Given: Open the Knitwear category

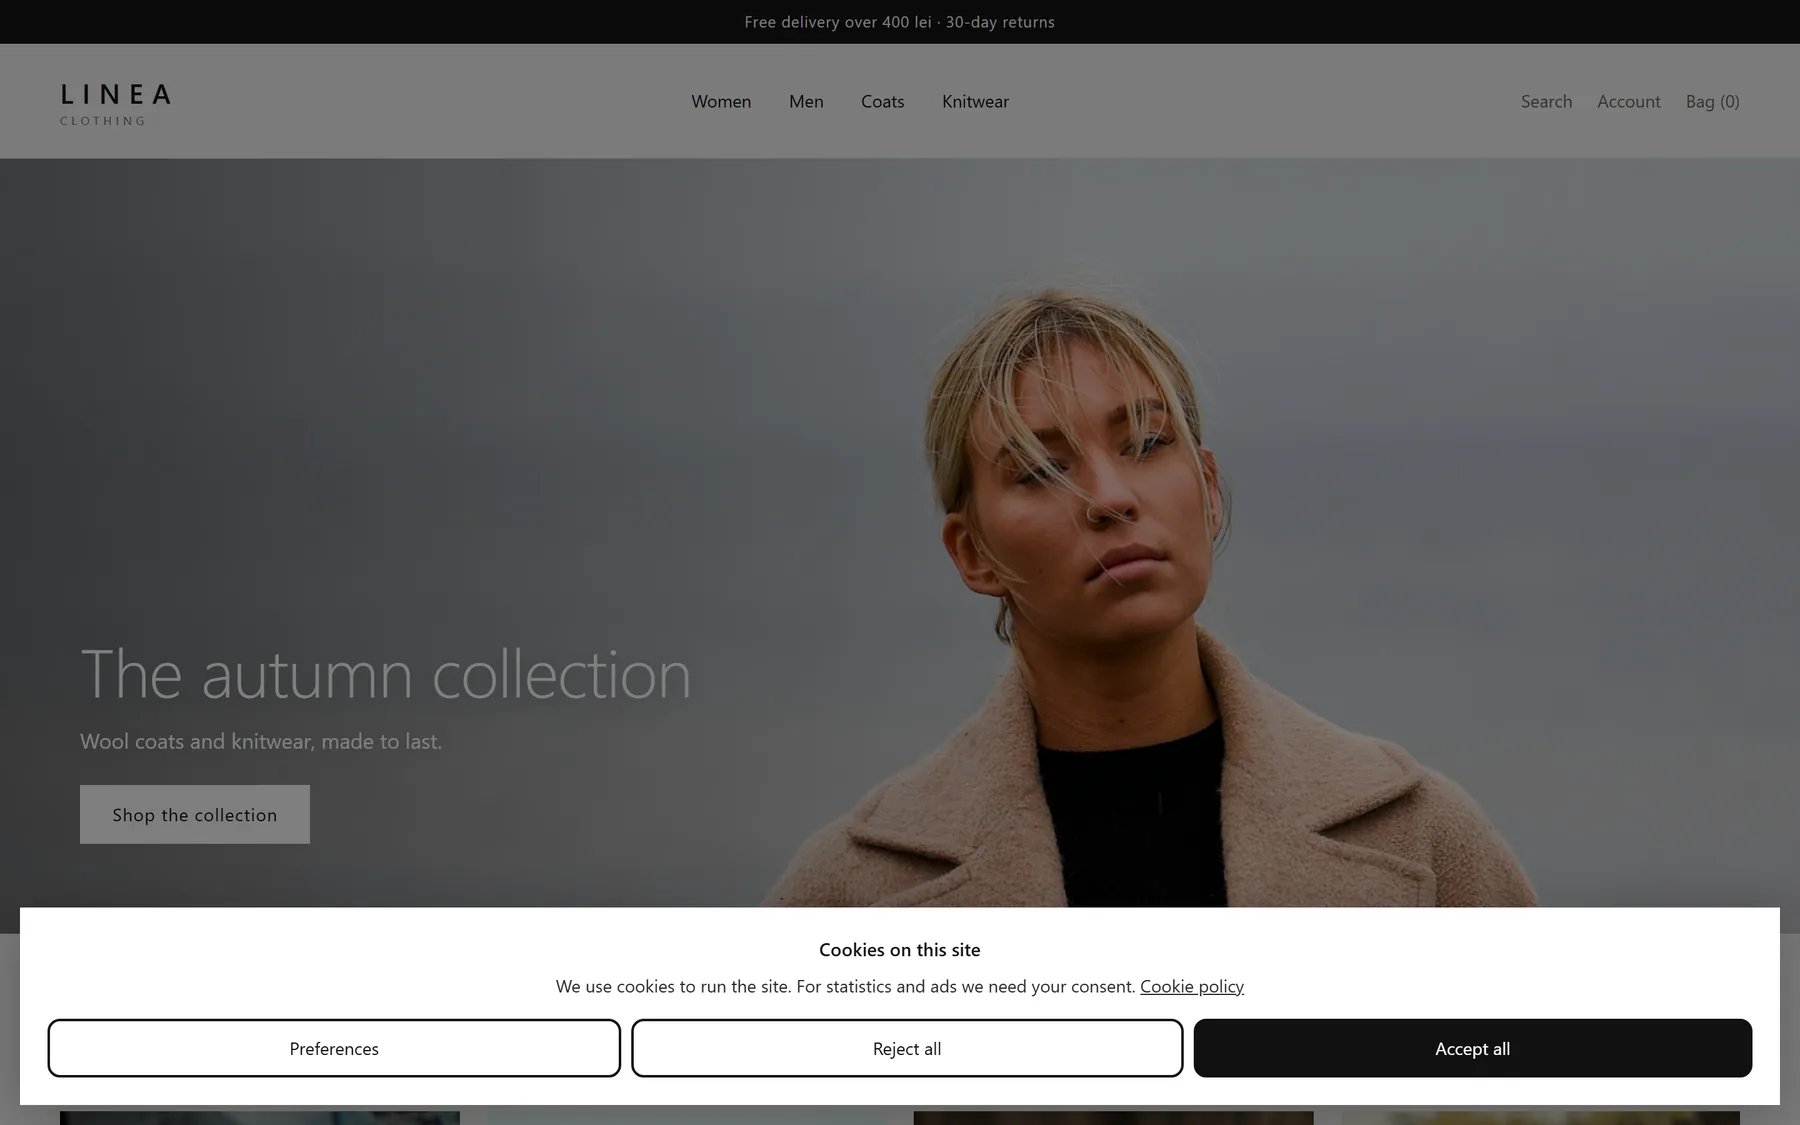Looking at the screenshot, I should coord(975,101).
